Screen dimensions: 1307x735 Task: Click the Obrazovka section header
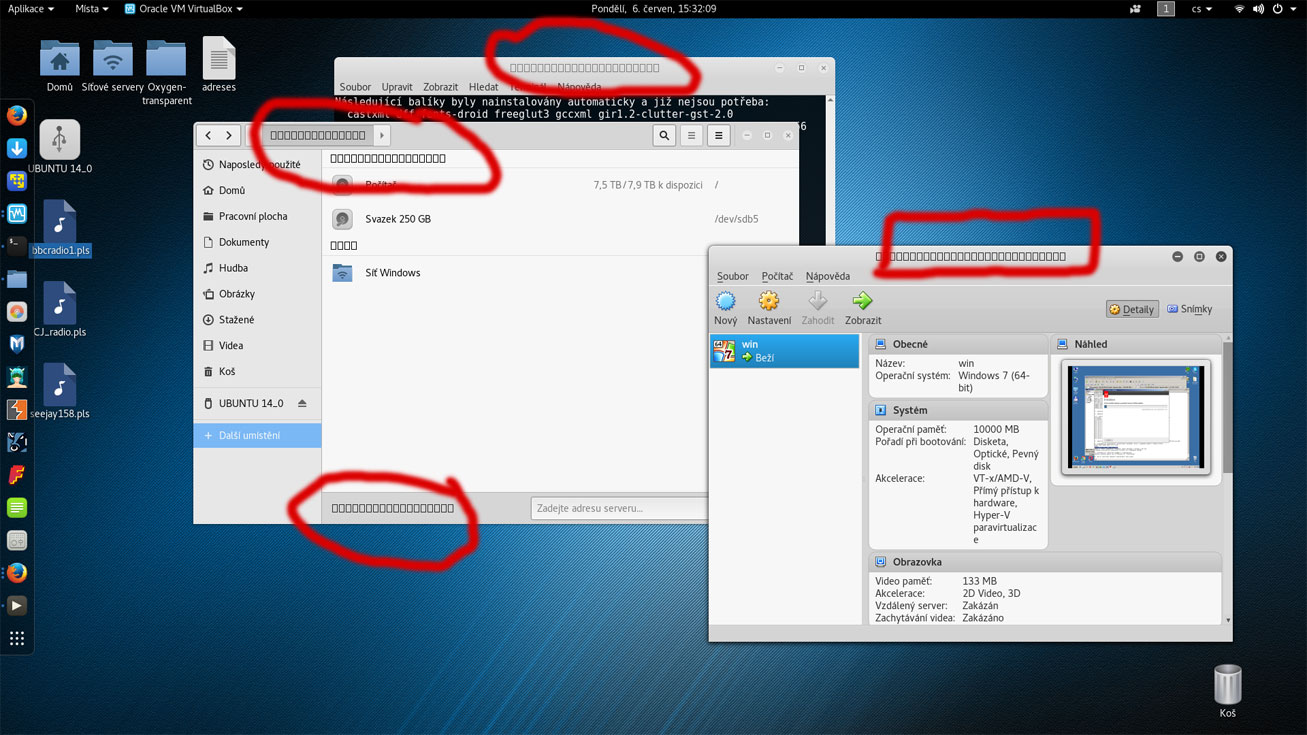[x=1045, y=562]
